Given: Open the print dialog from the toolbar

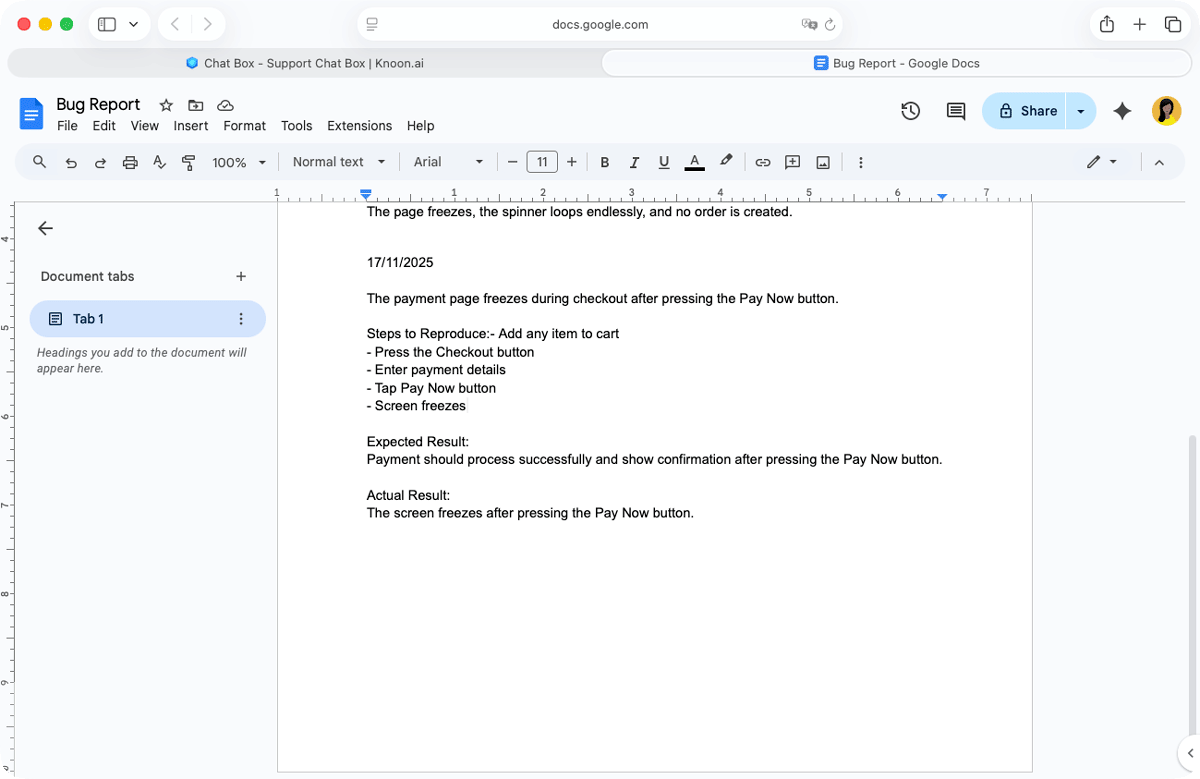Looking at the screenshot, I should coord(130,161).
